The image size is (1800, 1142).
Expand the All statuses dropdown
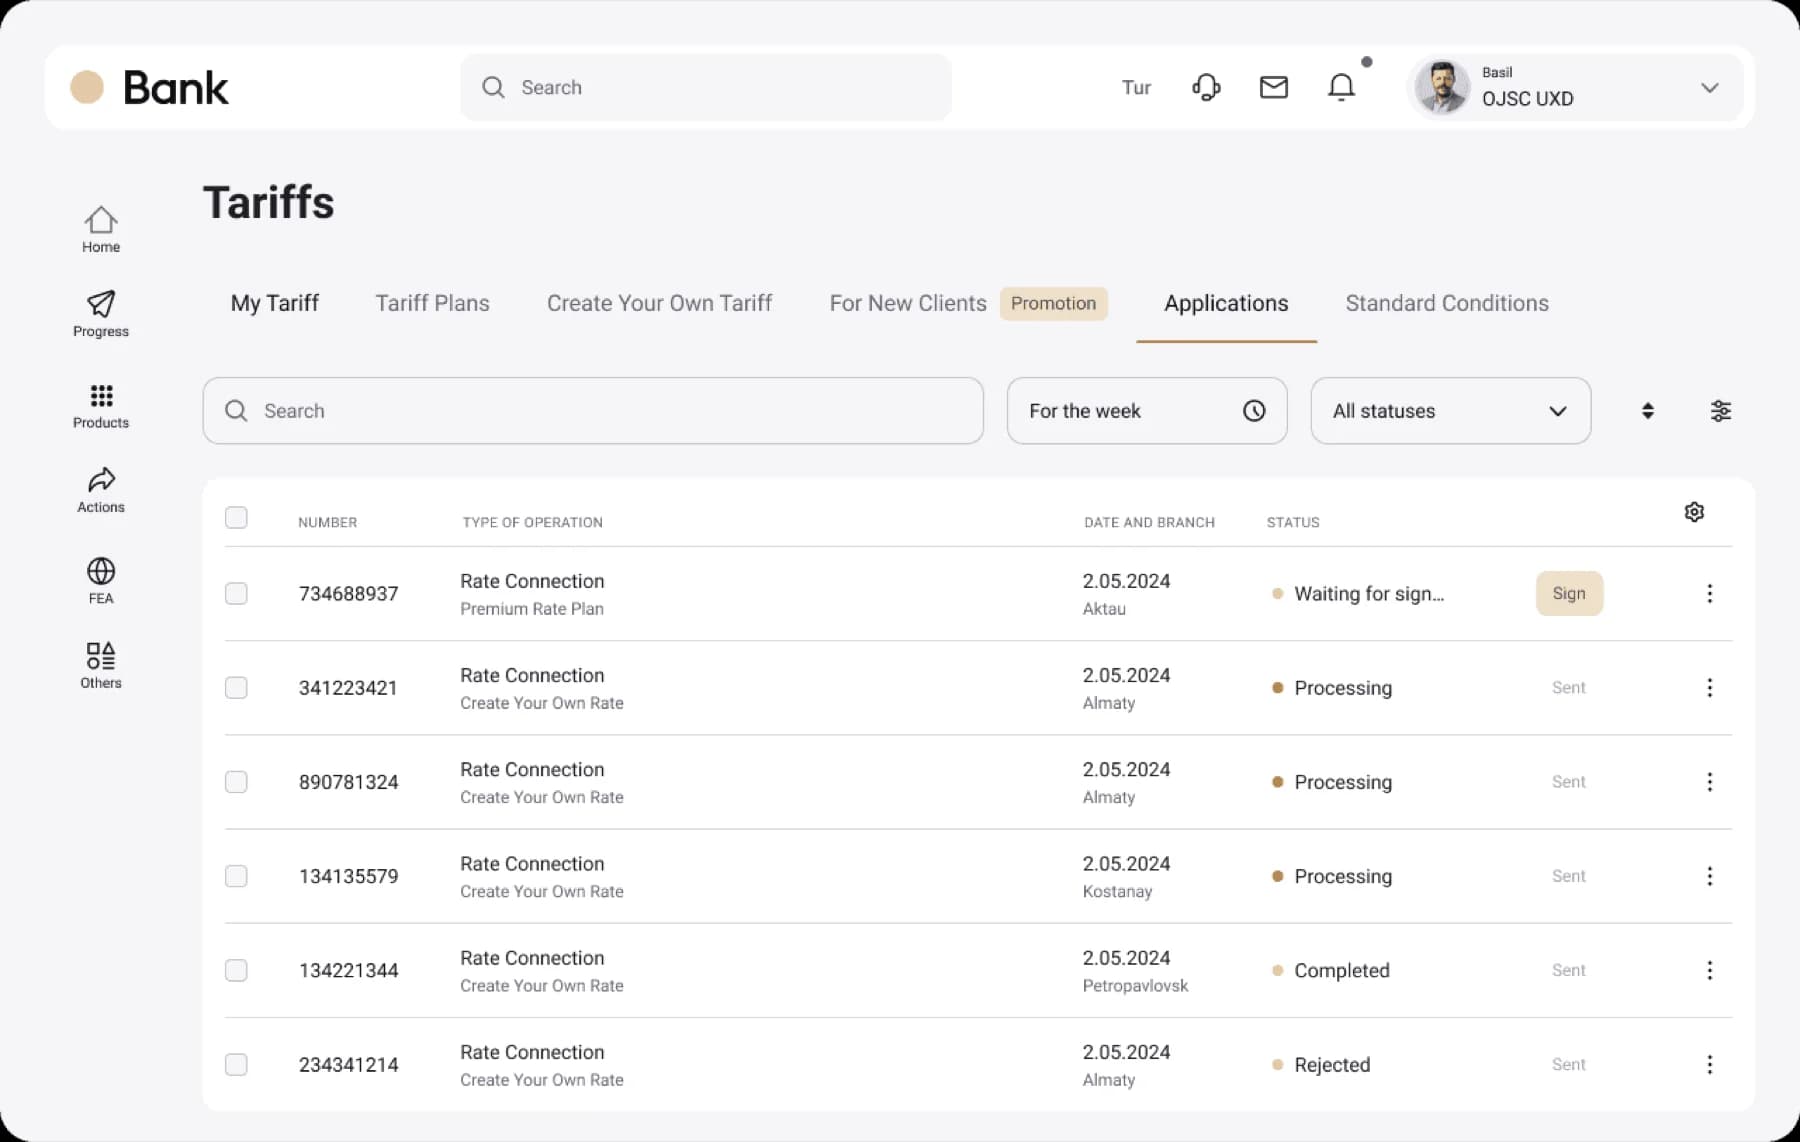(1450, 411)
